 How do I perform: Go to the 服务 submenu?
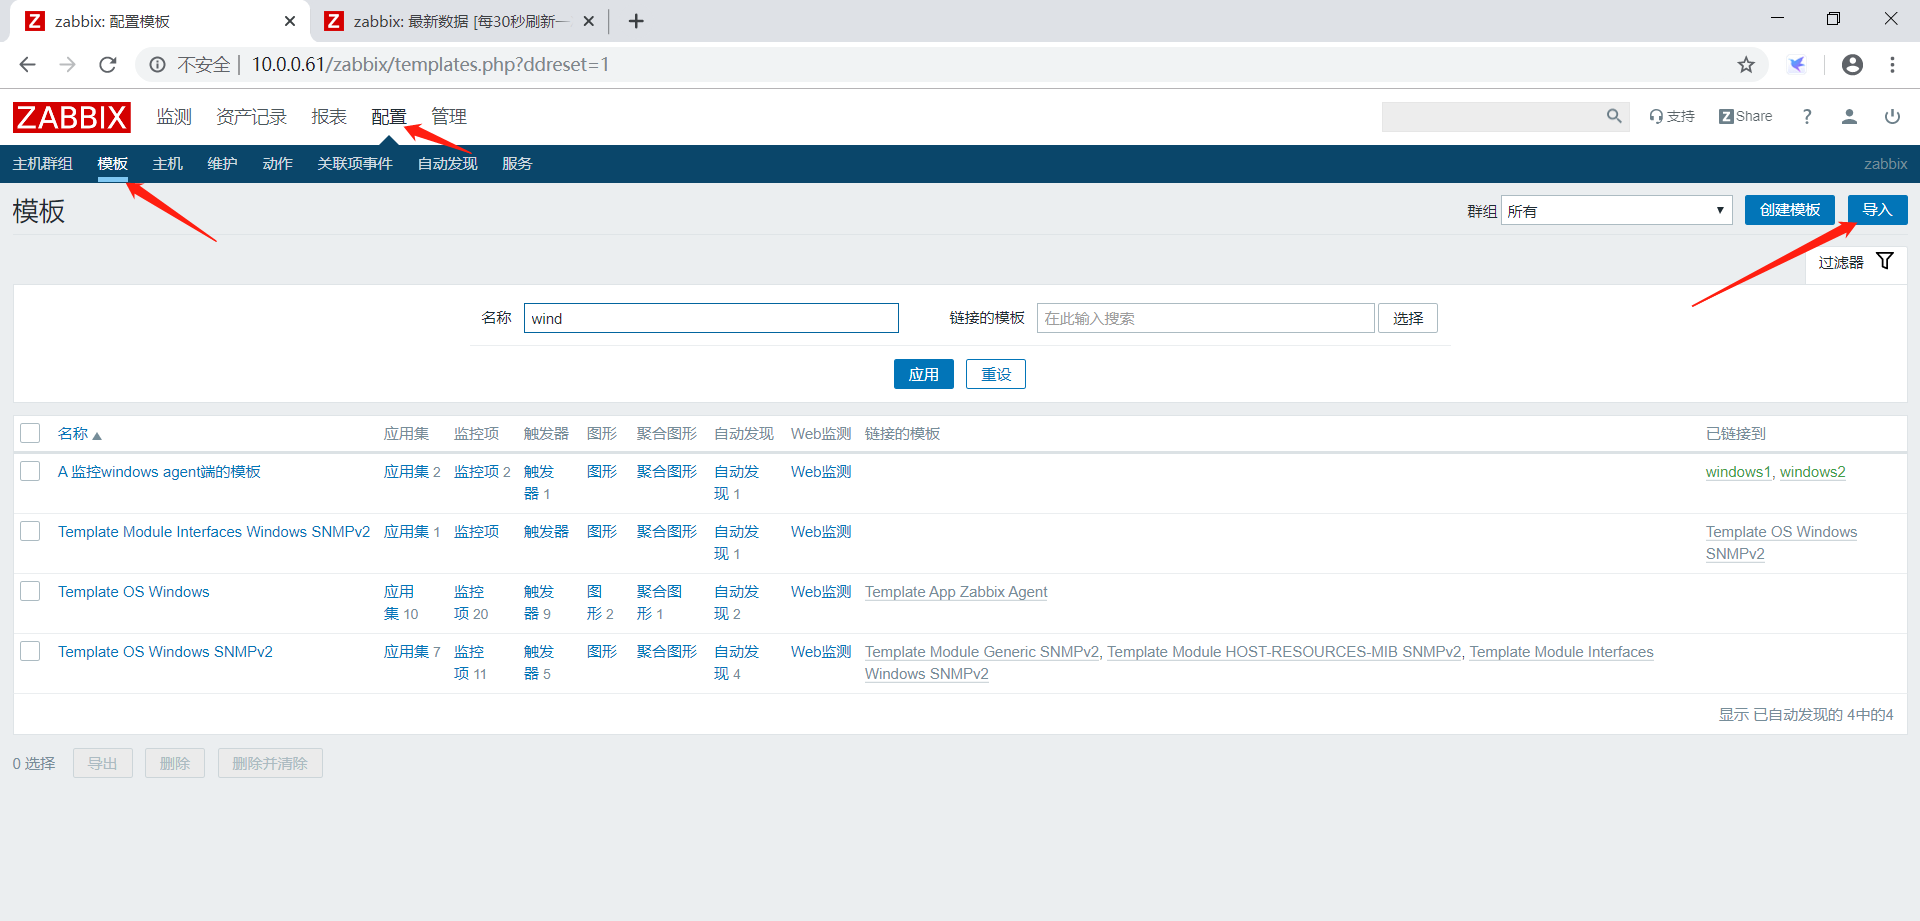[517, 164]
